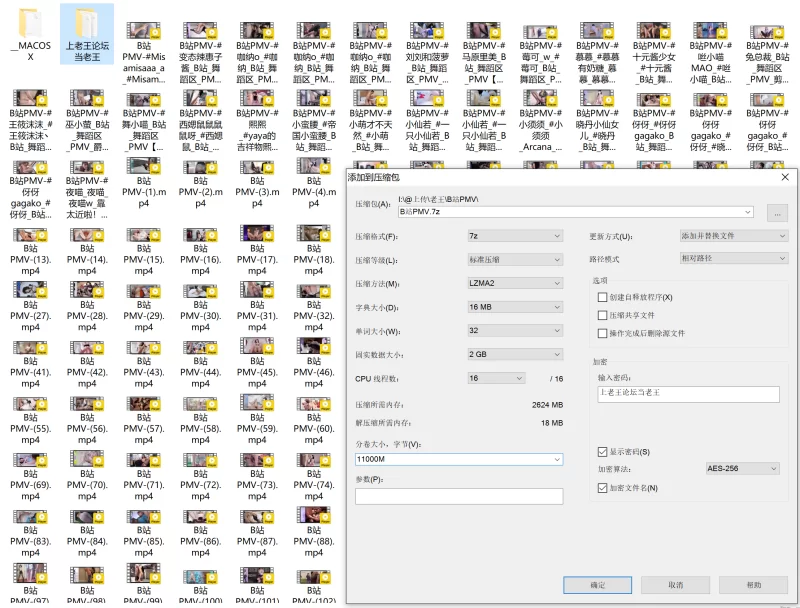Viewport: 800px width, 608px height.
Task: Select the 马原里美 video file icon
Action: pos(484,31)
